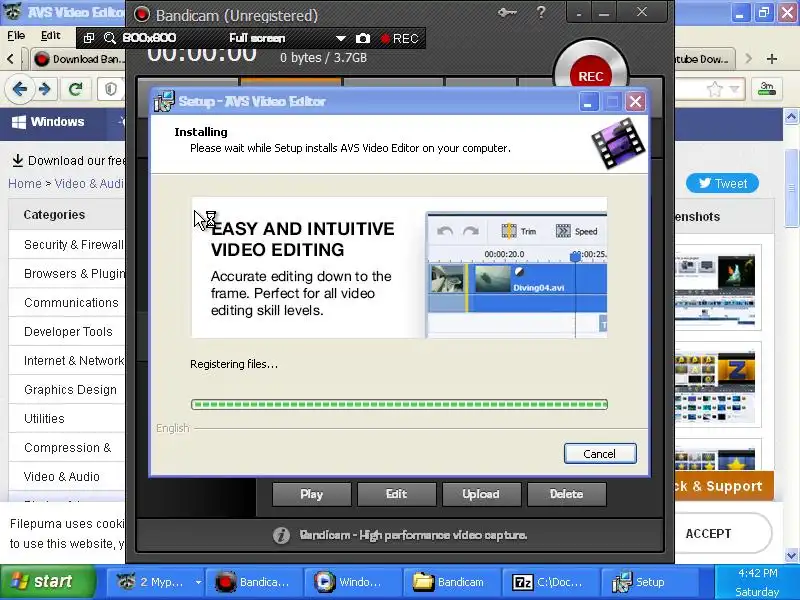800x600 pixels.
Task: Click the window selection icon on Bandicam toolbar
Action: tap(89, 38)
